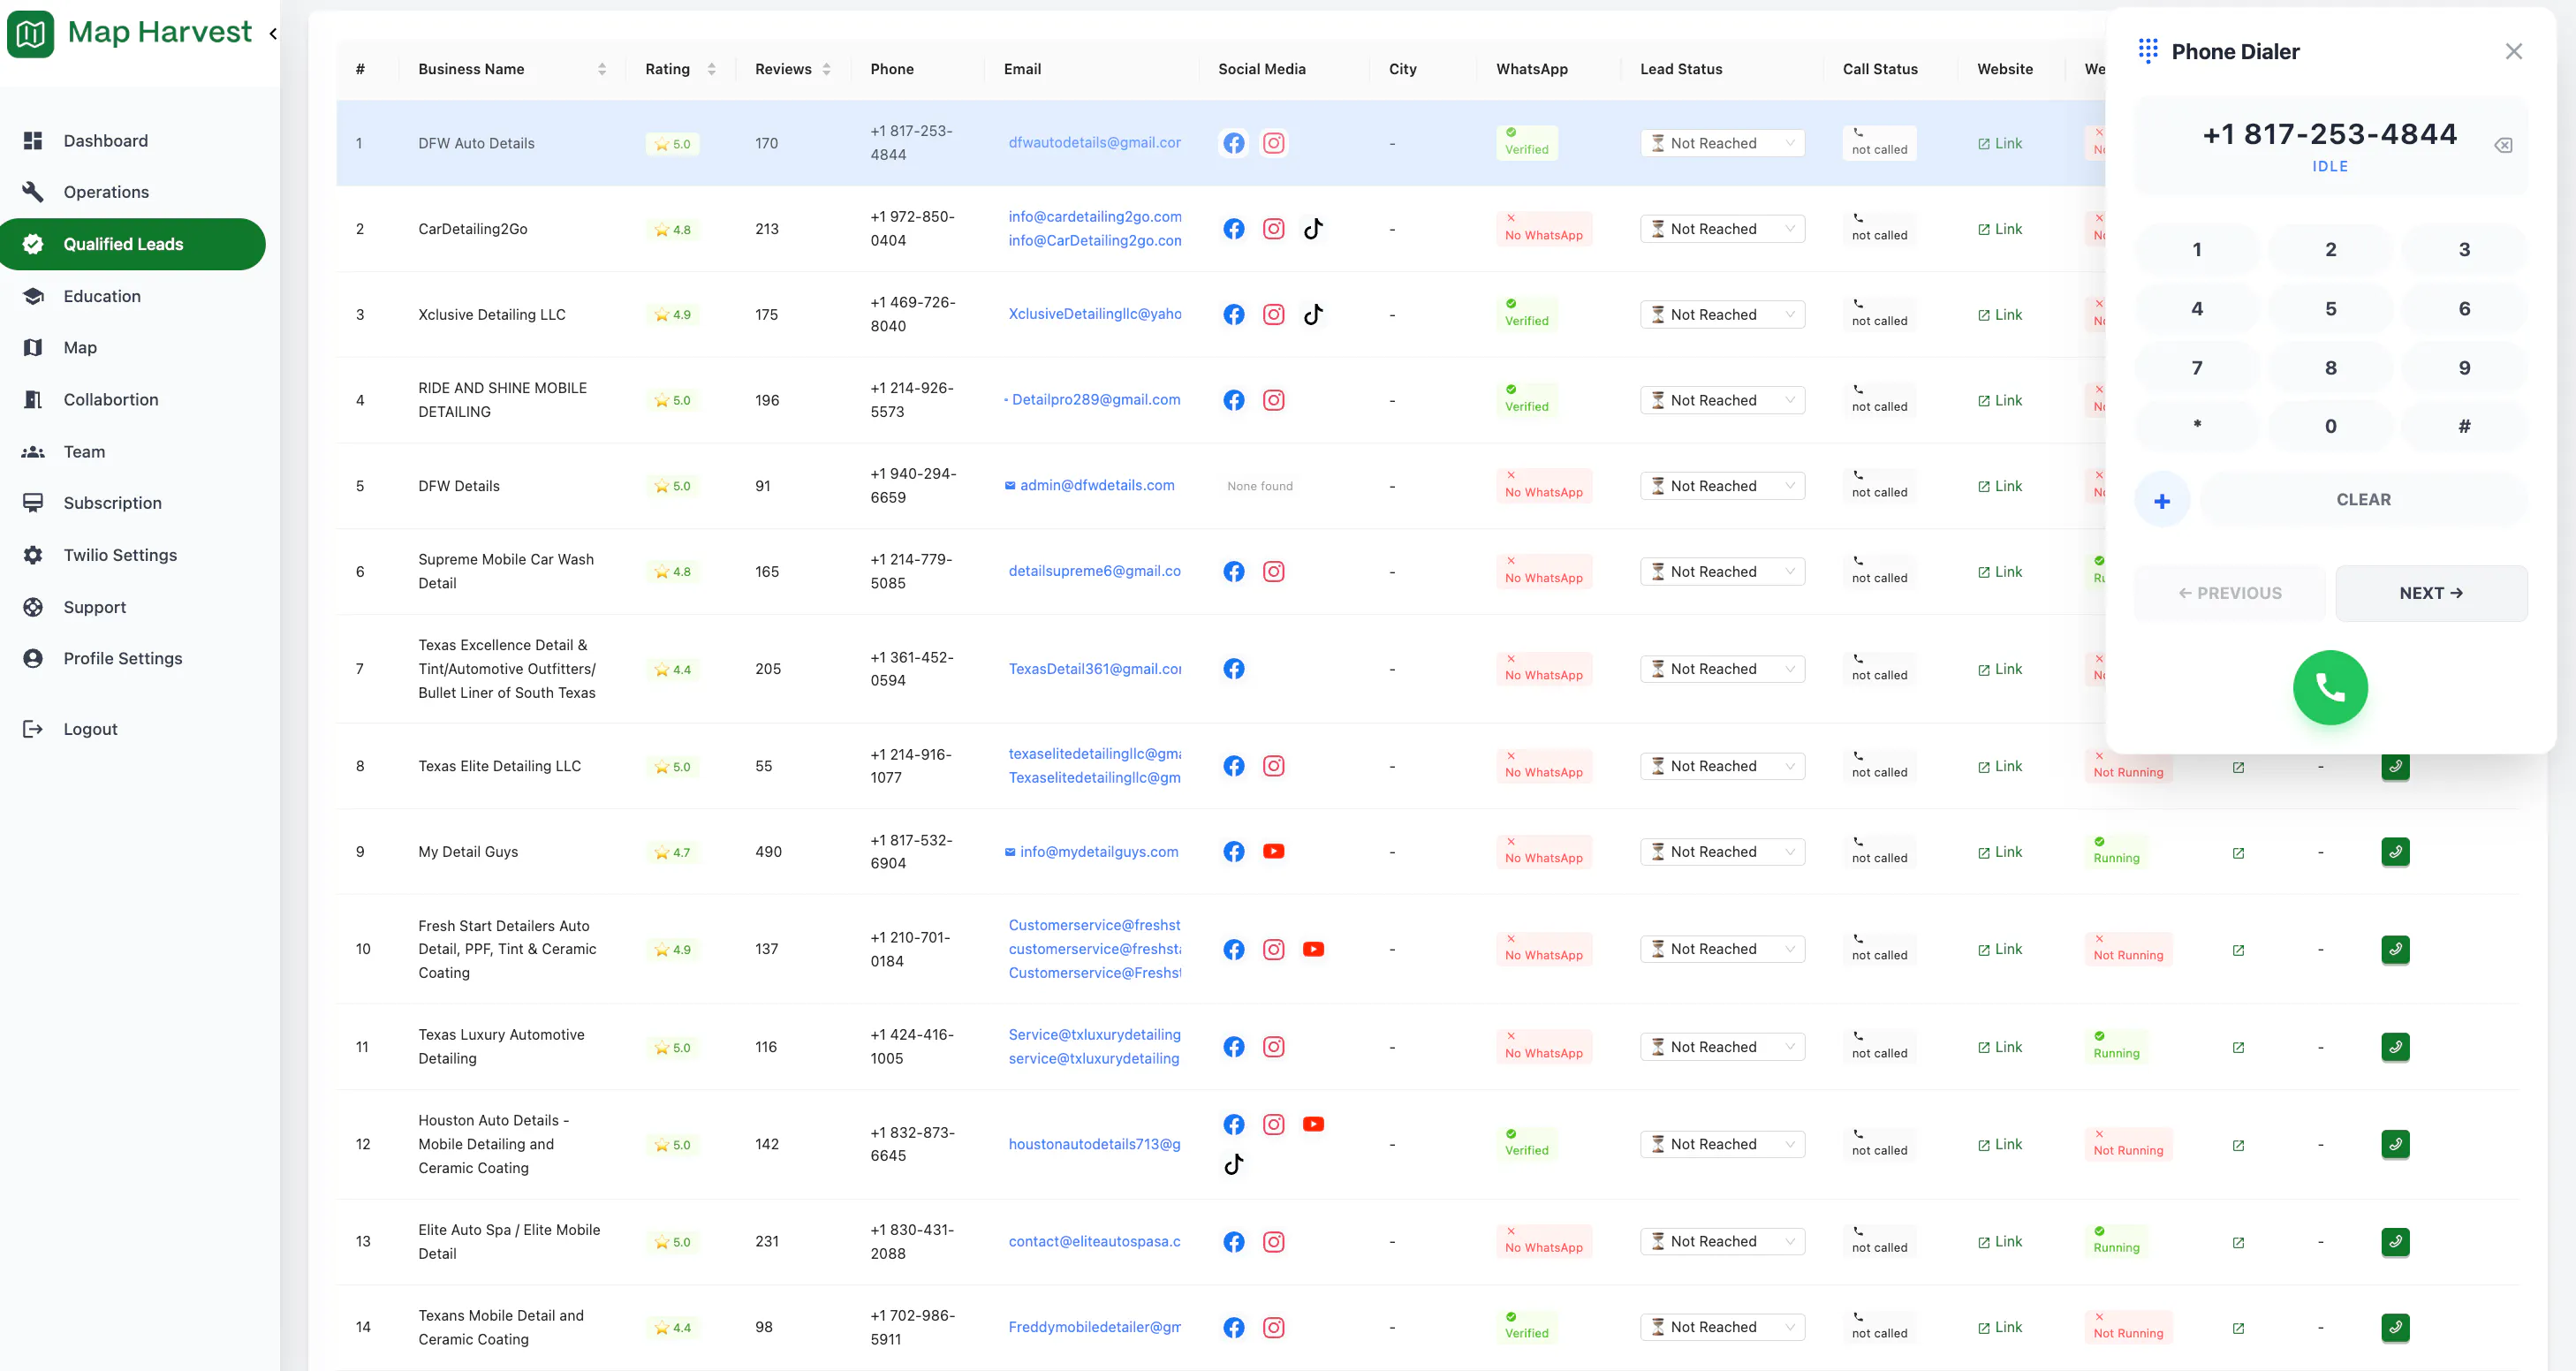Log out via sidebar Logout

click(x=90, y=729)
